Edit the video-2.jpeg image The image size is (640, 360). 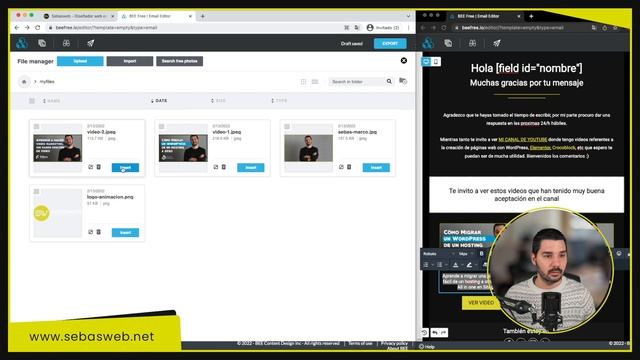[x=91, y=167]
